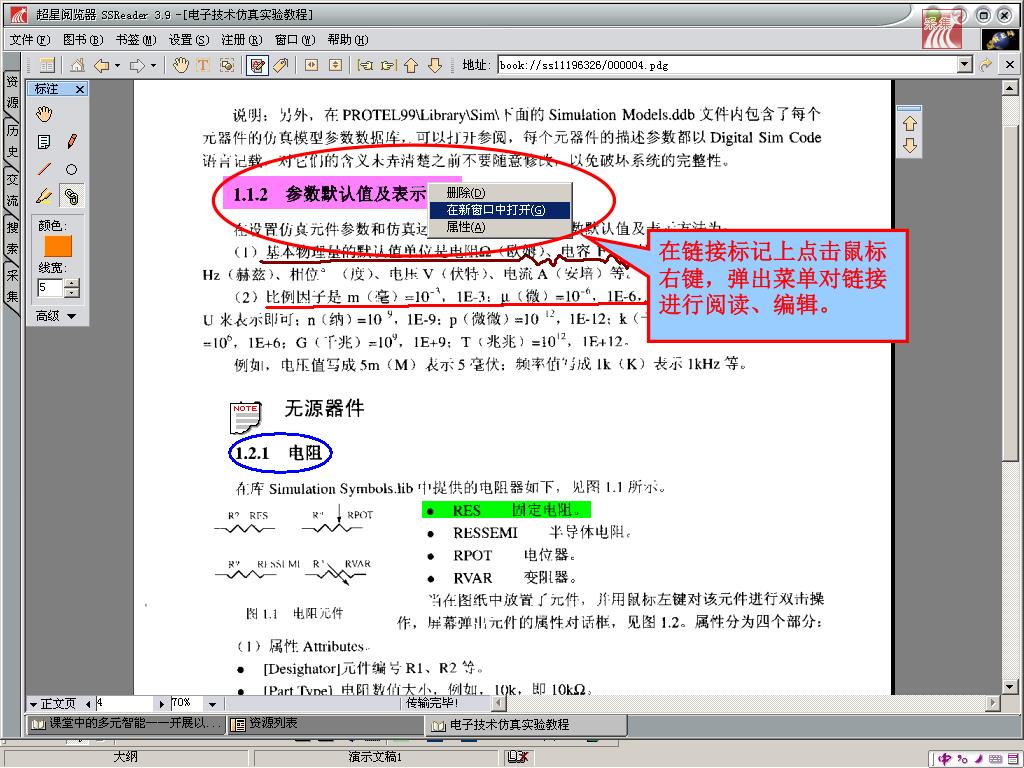Screen dimensions: 1024x768
Task: Click the orange 颜色 color swatch
Action: (x=57, y=246)
